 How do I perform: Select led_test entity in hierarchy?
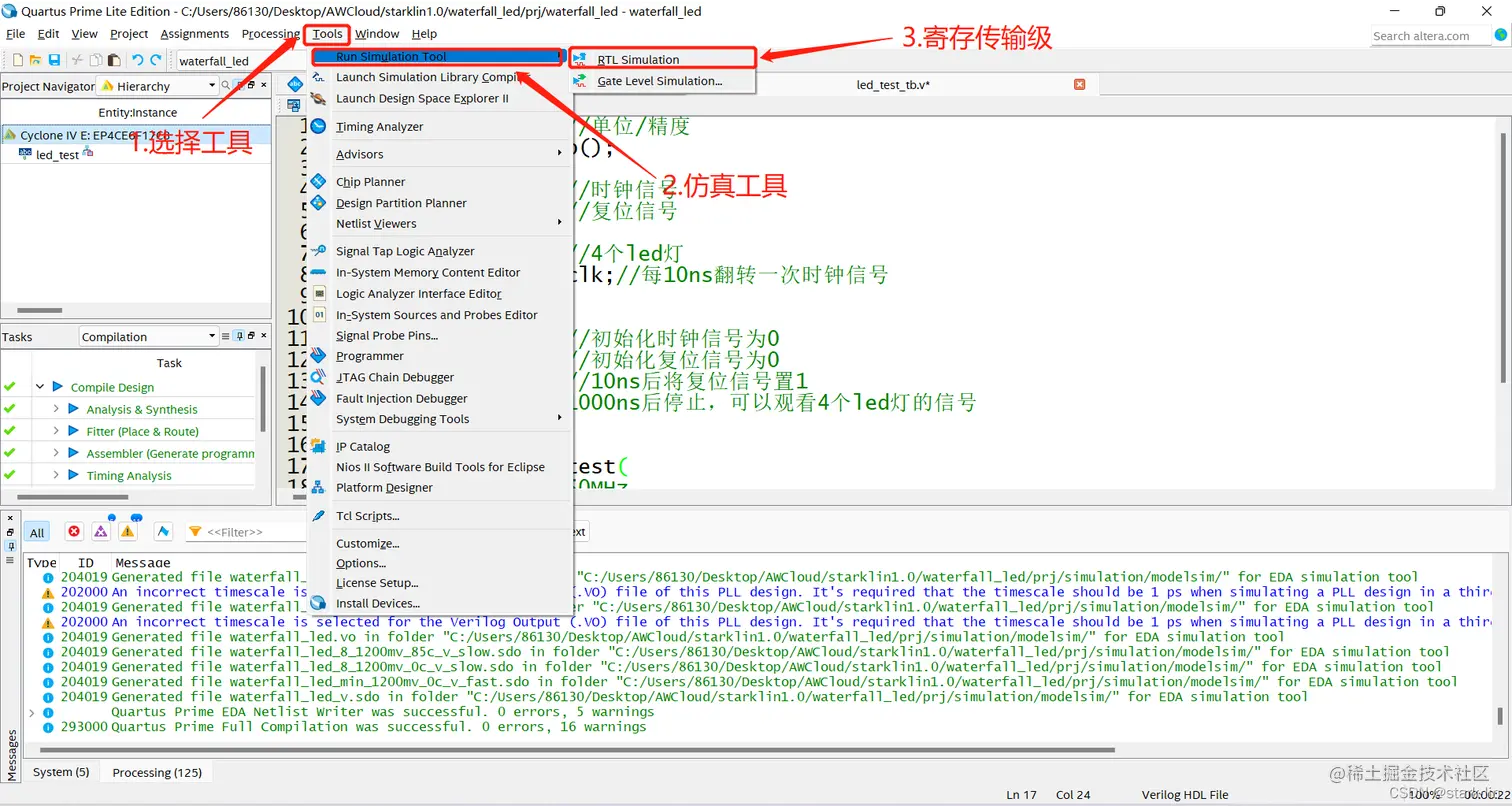pos(57,155)
